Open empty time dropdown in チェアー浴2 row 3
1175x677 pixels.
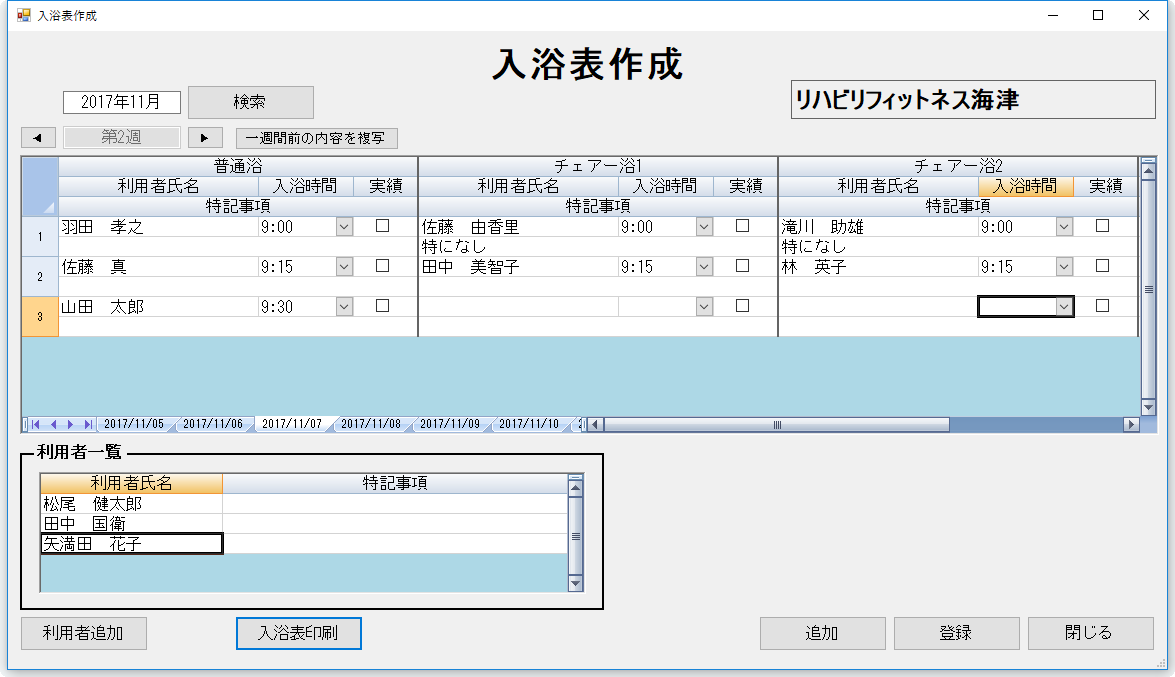click(x=1064, y=307)
